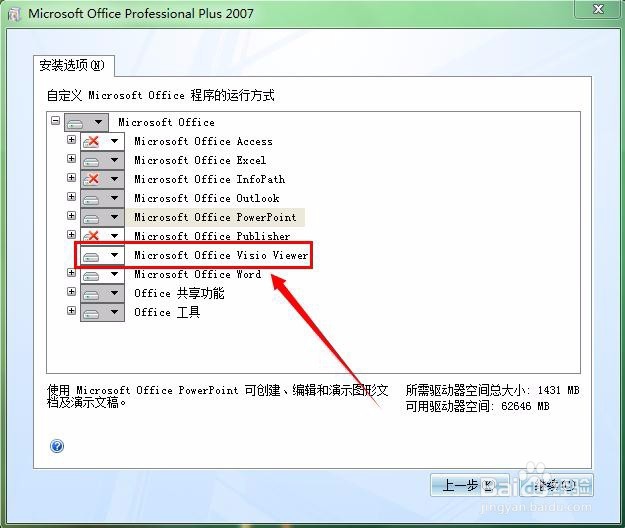625x528 pixels.
Task: Click the drive icon for PowerPoint
Action: point(91,218)
